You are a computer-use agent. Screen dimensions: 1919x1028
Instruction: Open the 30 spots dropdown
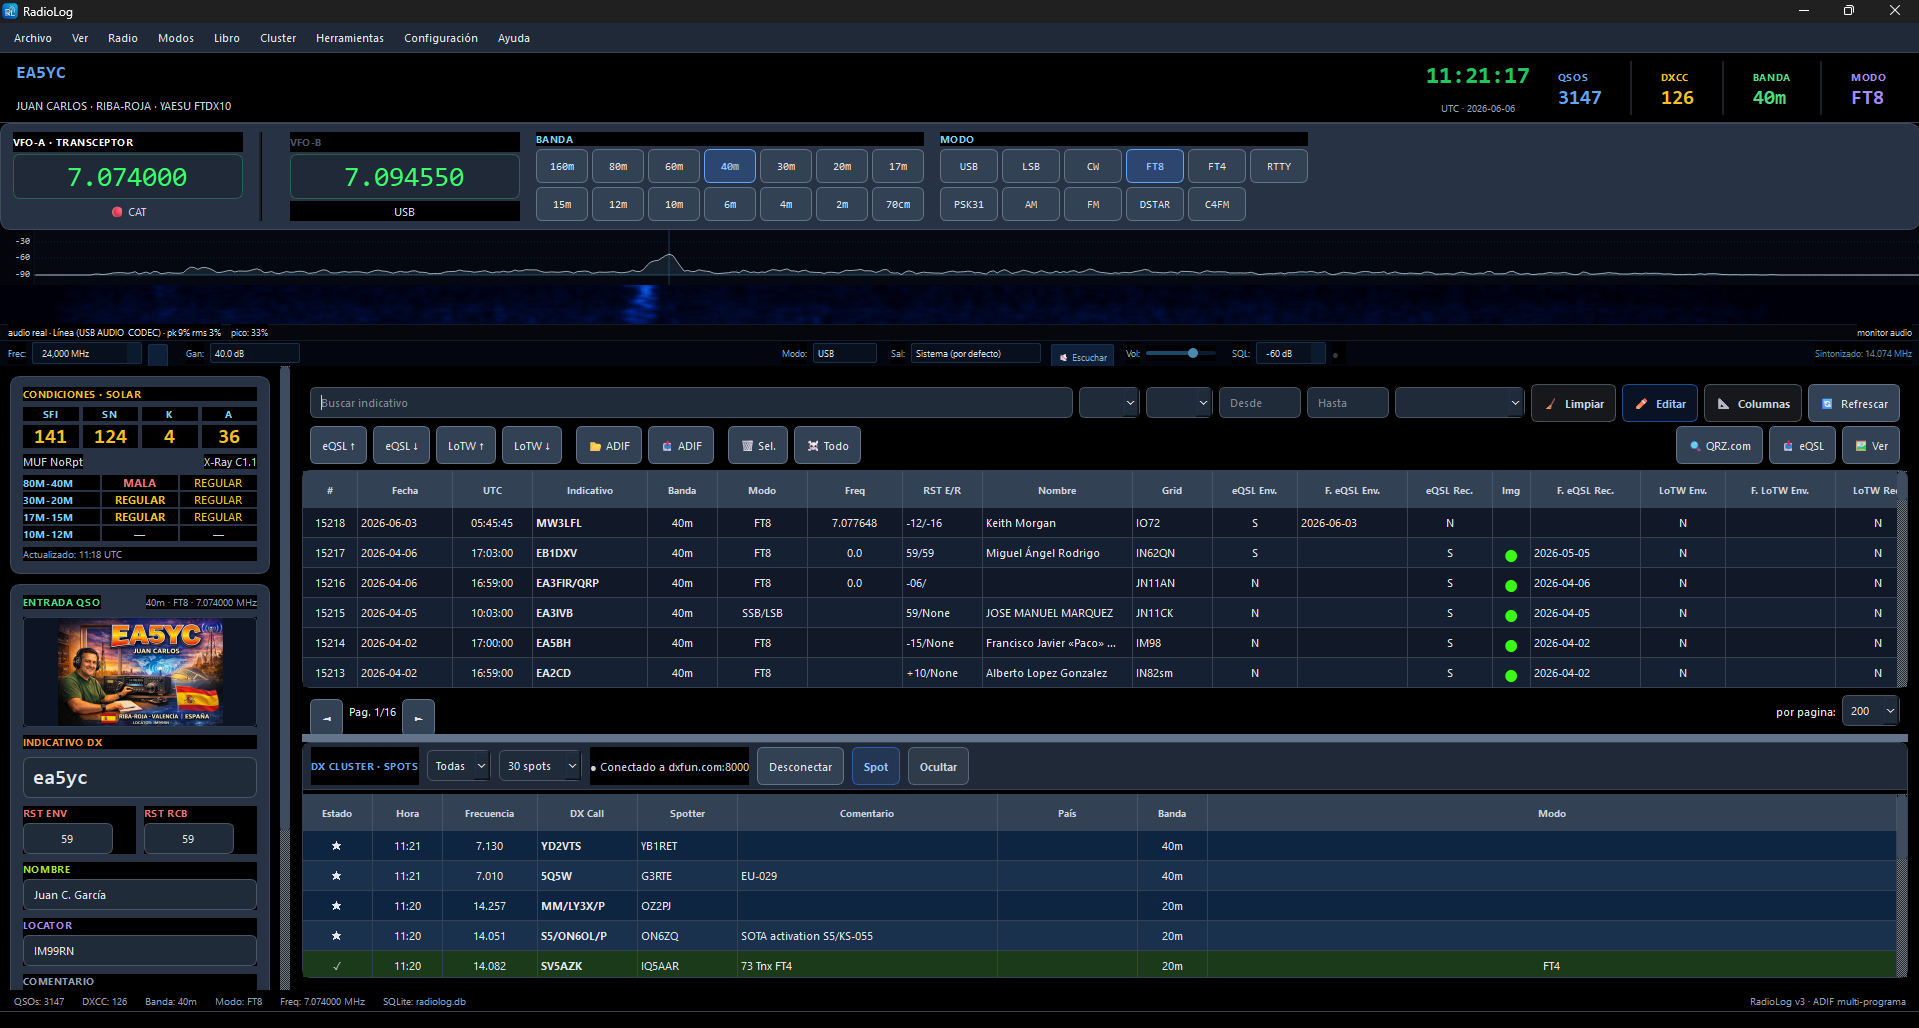pyautogui.click(x=540, y=766)
